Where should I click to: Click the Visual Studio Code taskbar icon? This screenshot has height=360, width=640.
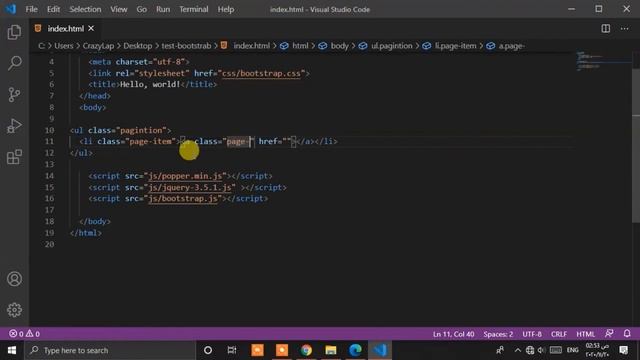coord(380,350)
